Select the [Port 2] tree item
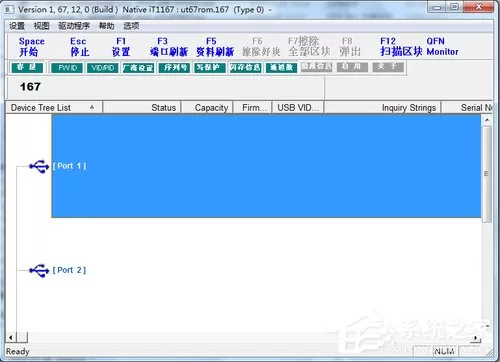The height and width of the screenshot is (362, 500). [x=69, y=270]
